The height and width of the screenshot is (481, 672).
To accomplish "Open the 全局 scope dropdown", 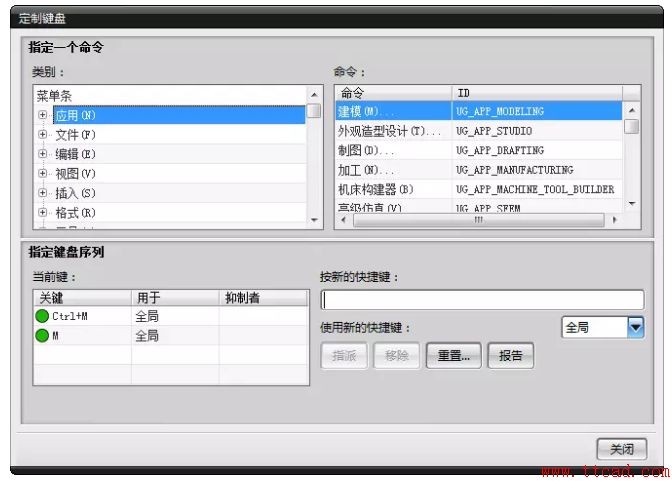I will point(635,327).
